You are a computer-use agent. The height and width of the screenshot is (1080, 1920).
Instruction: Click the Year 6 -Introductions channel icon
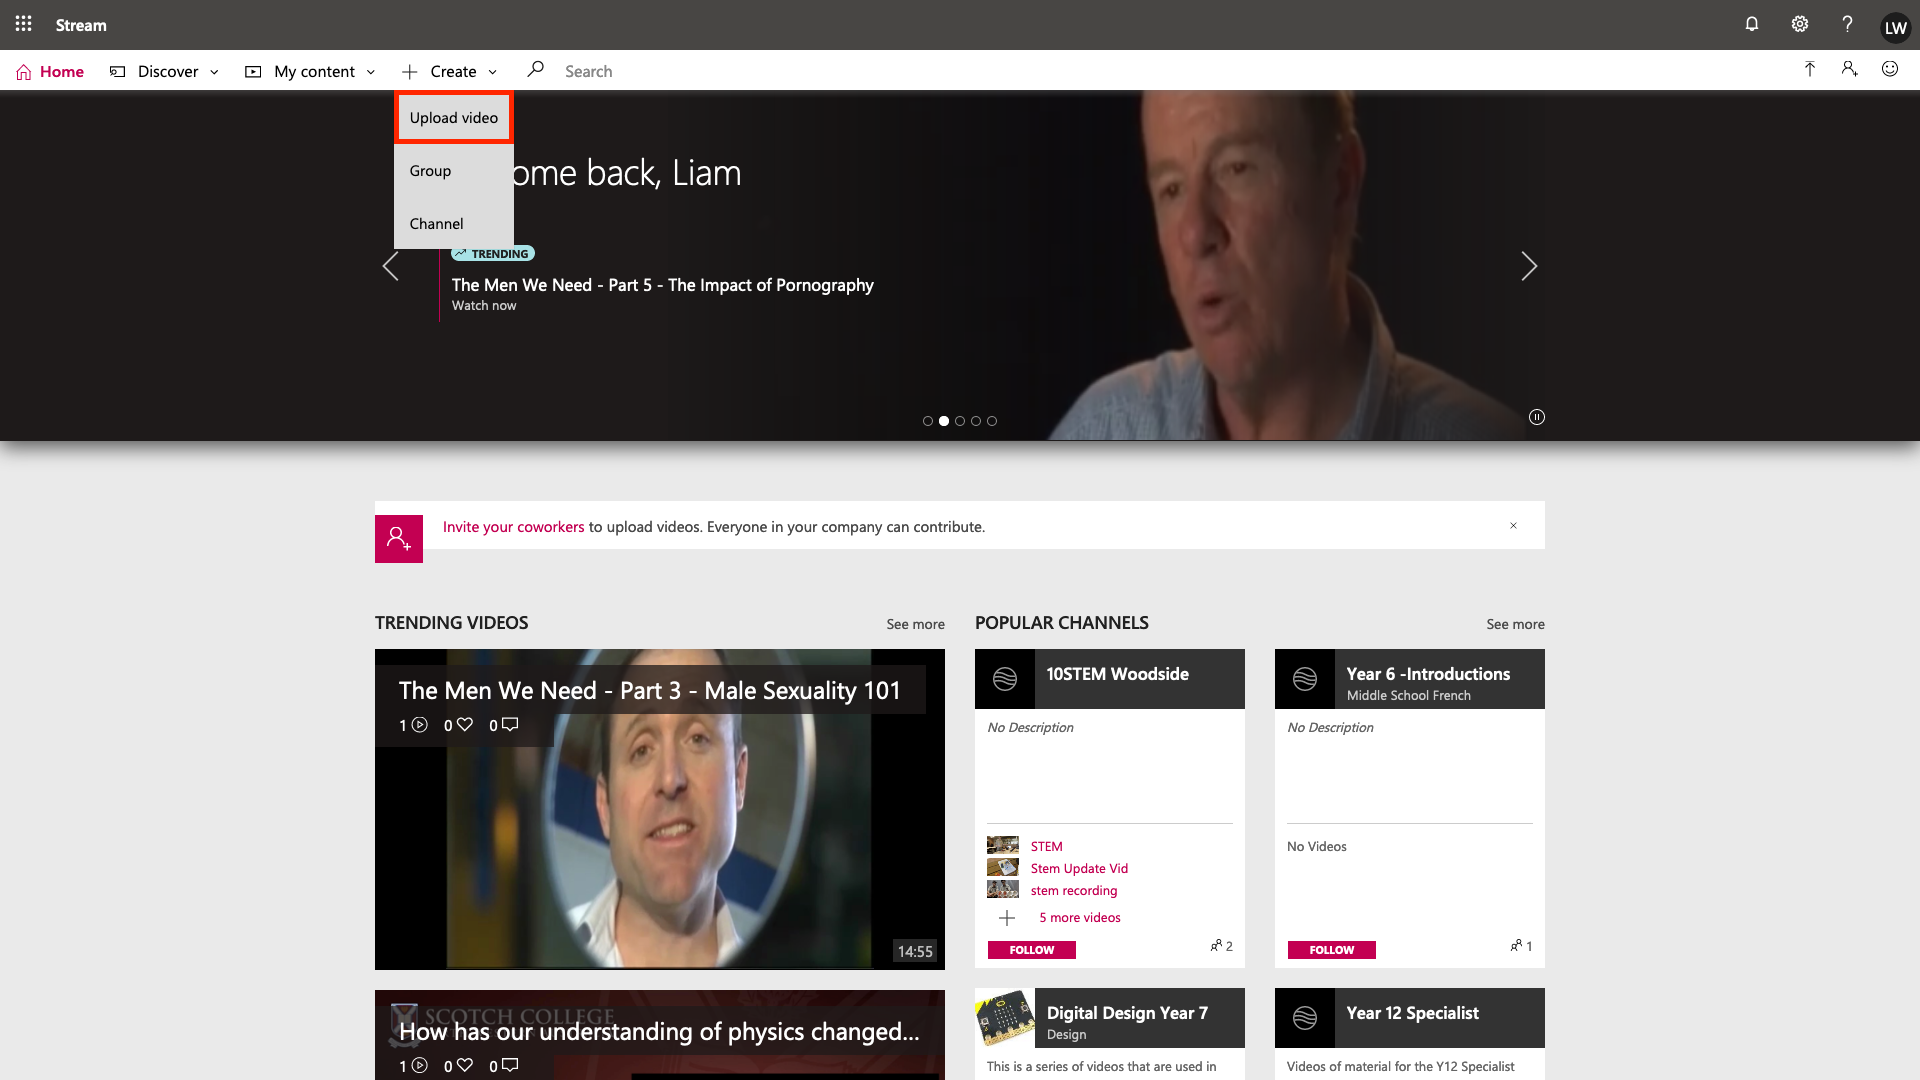1305,679
